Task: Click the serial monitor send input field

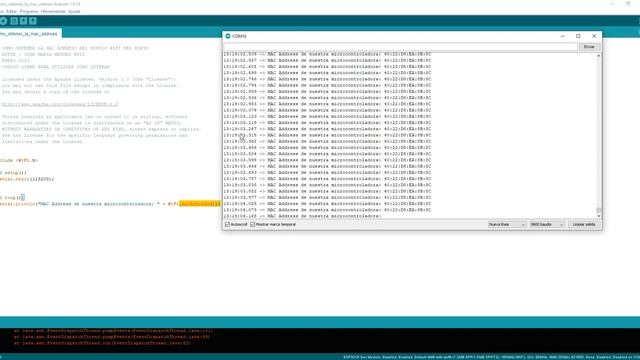Action: (400, 47)
